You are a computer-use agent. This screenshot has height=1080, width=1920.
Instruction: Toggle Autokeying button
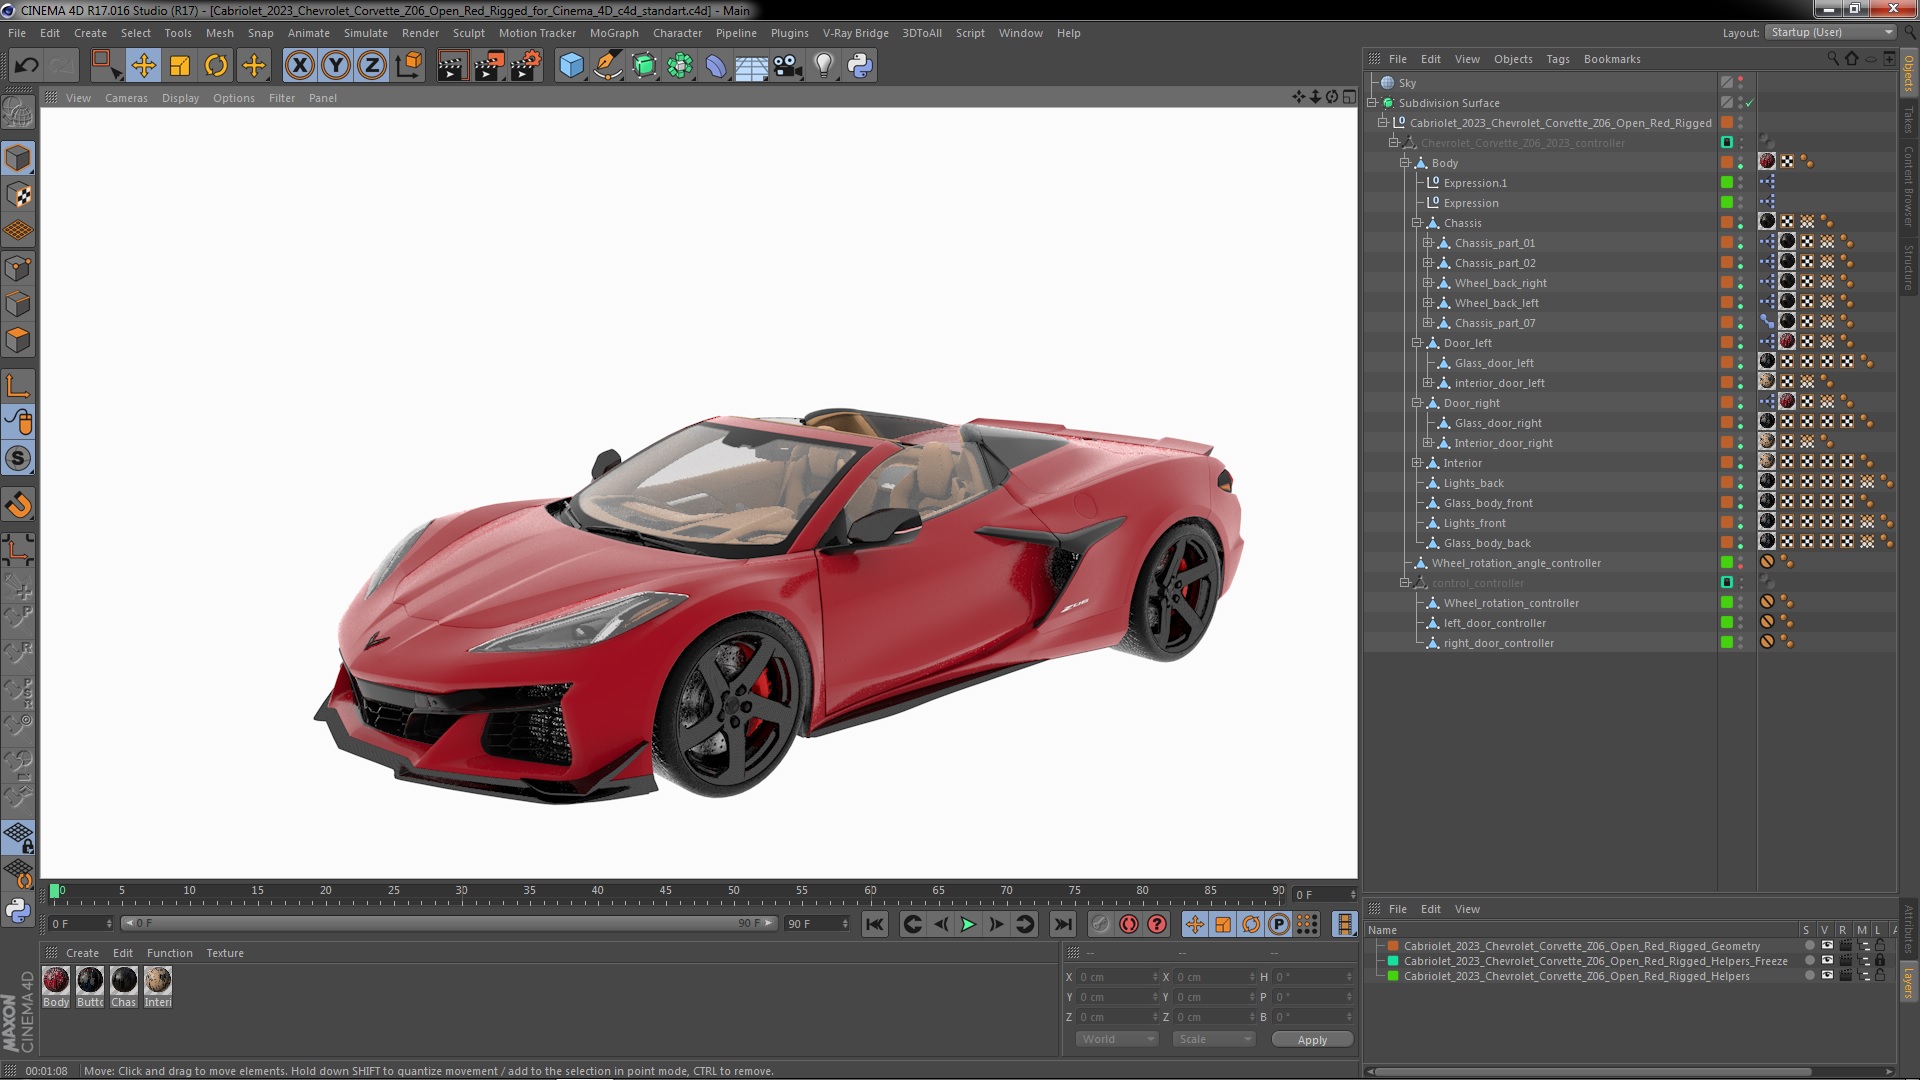click(1129, 925)
